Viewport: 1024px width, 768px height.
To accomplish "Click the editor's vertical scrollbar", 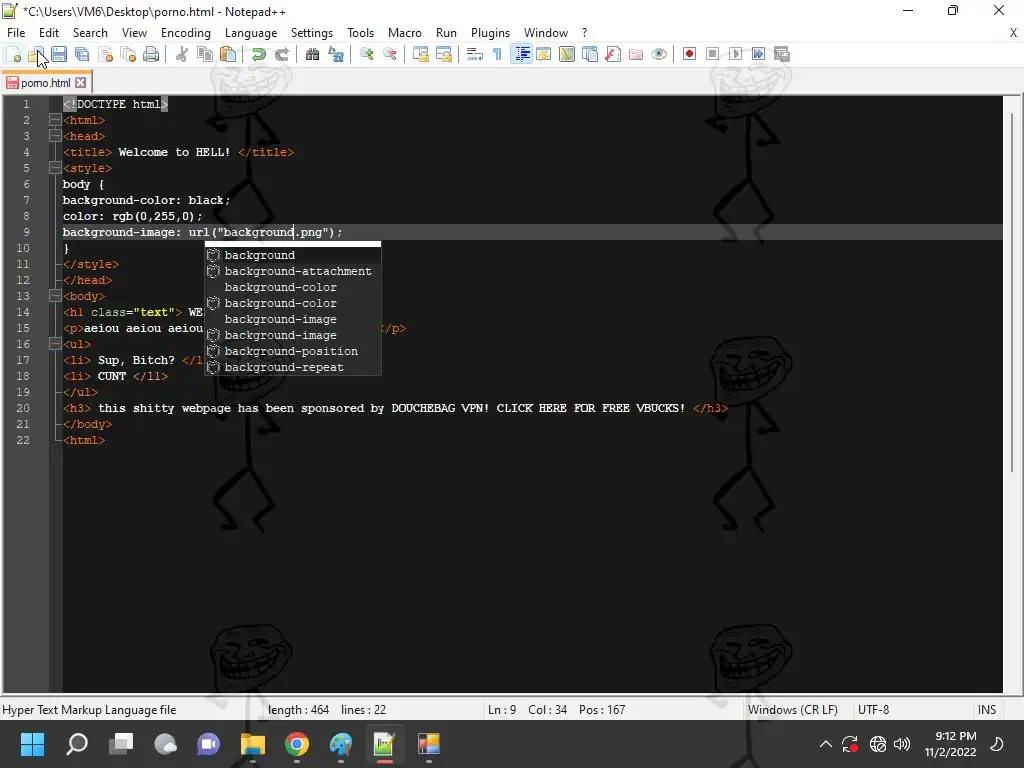I will [1012, 291].
